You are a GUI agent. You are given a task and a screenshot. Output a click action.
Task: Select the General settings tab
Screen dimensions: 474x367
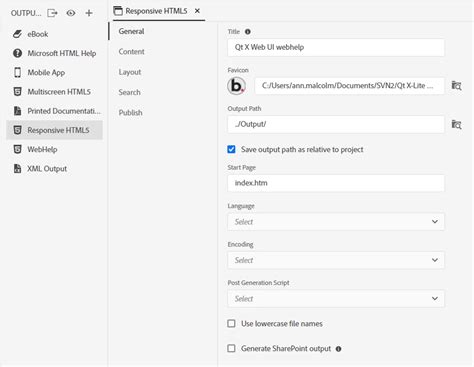click(131, 31)
